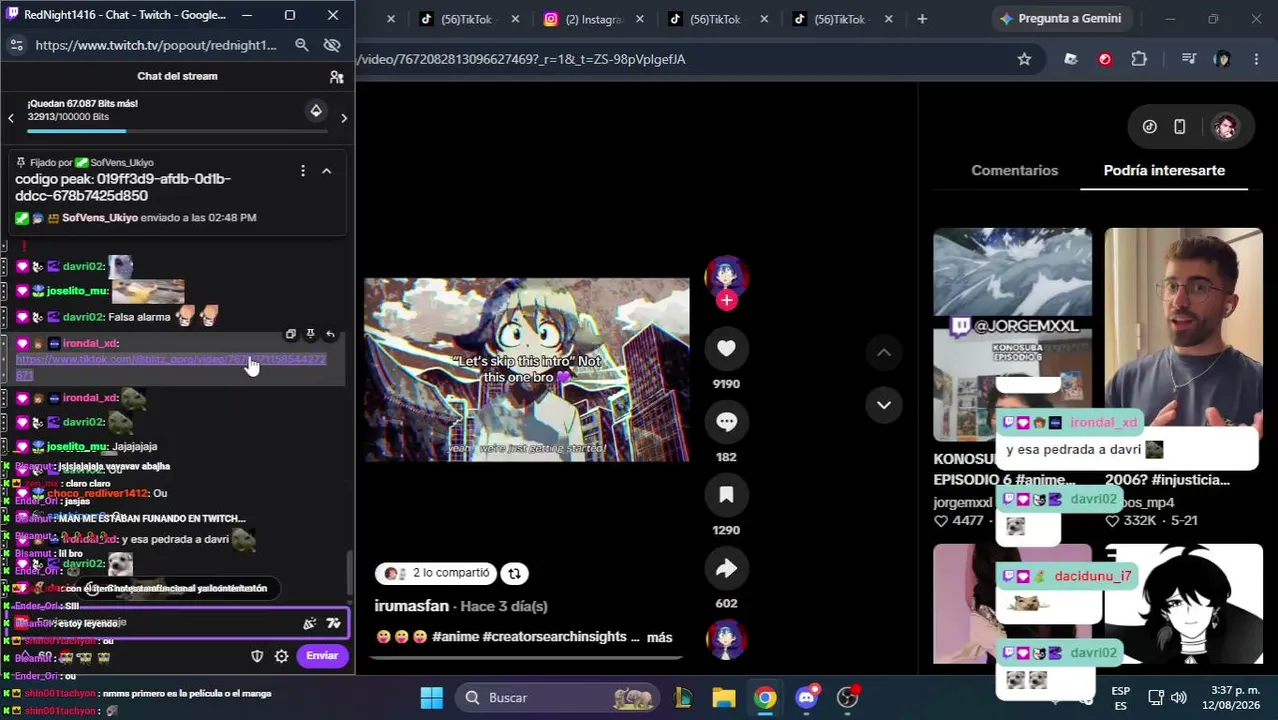Click the shield moderation icon in chat
Screen dimensions: 1278x720
[257, 656]
